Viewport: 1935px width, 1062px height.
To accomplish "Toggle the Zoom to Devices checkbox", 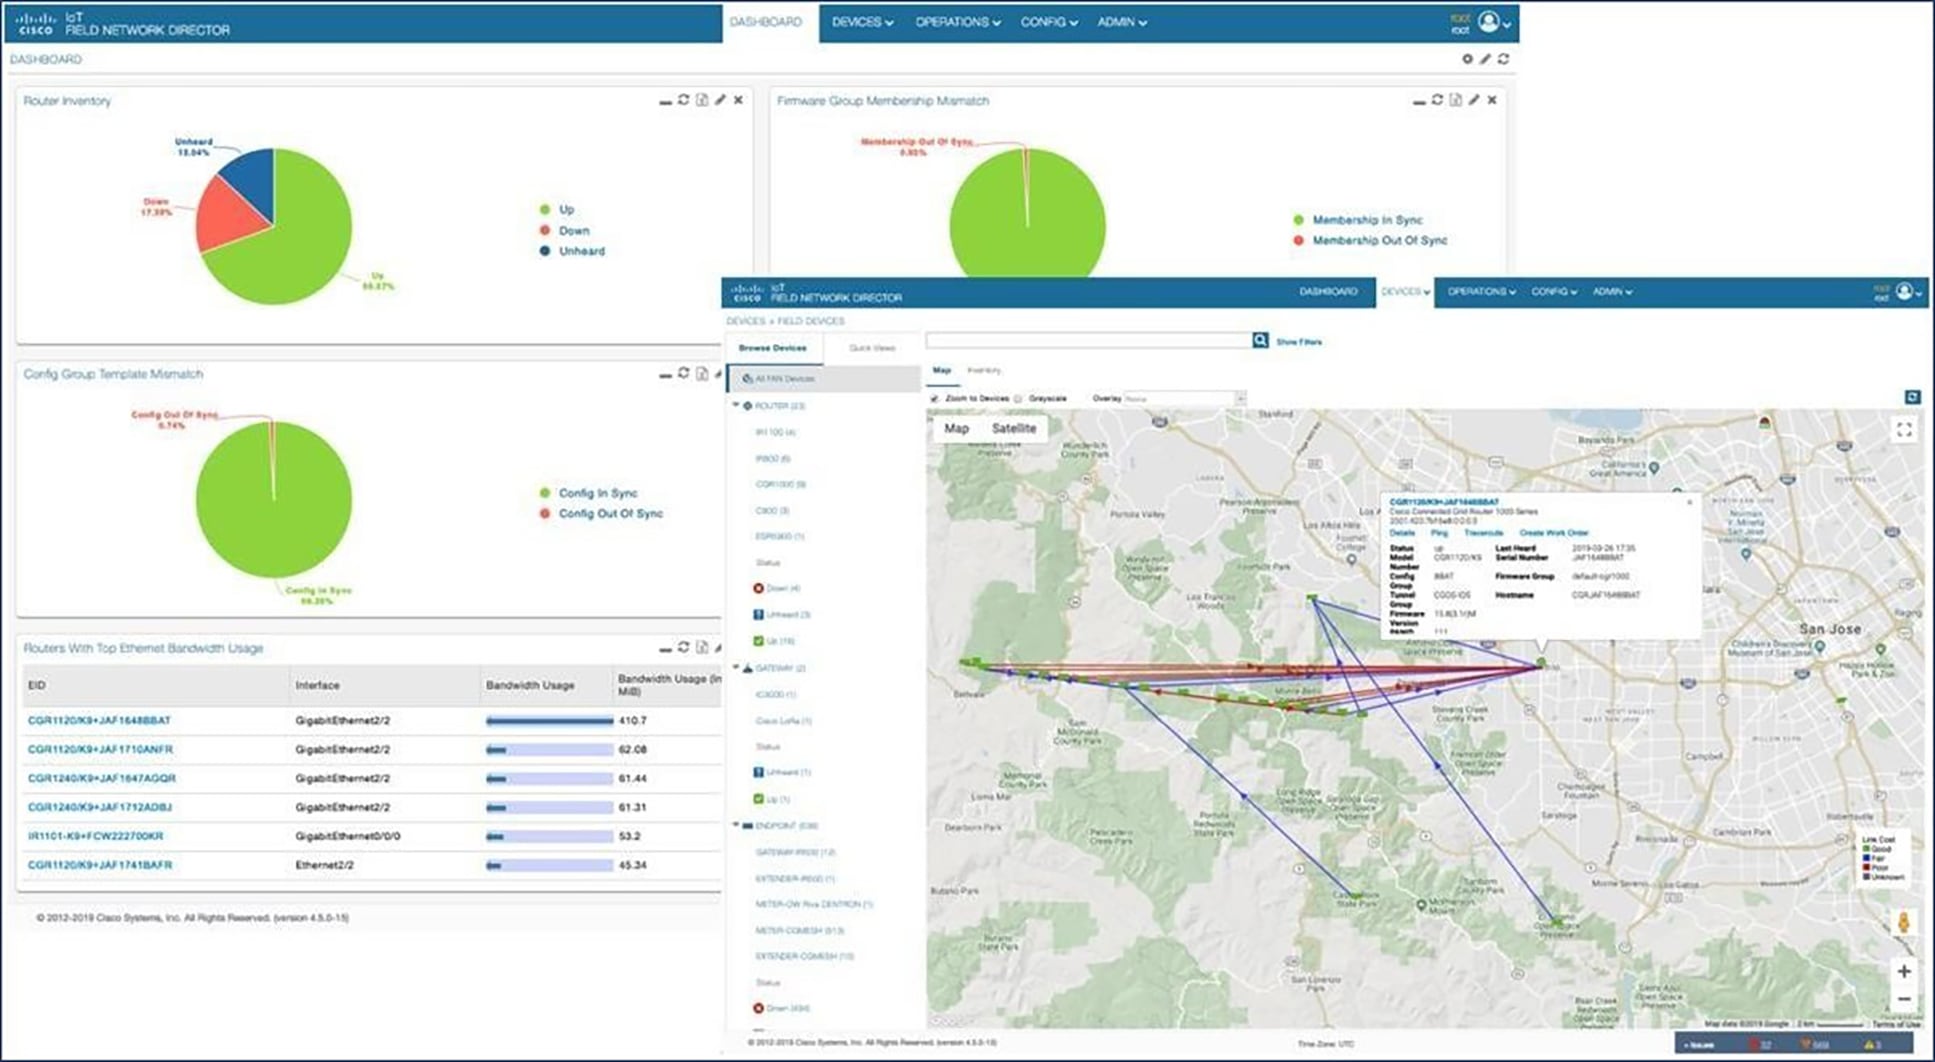I will pyautogui.click(x=935, y=399).
